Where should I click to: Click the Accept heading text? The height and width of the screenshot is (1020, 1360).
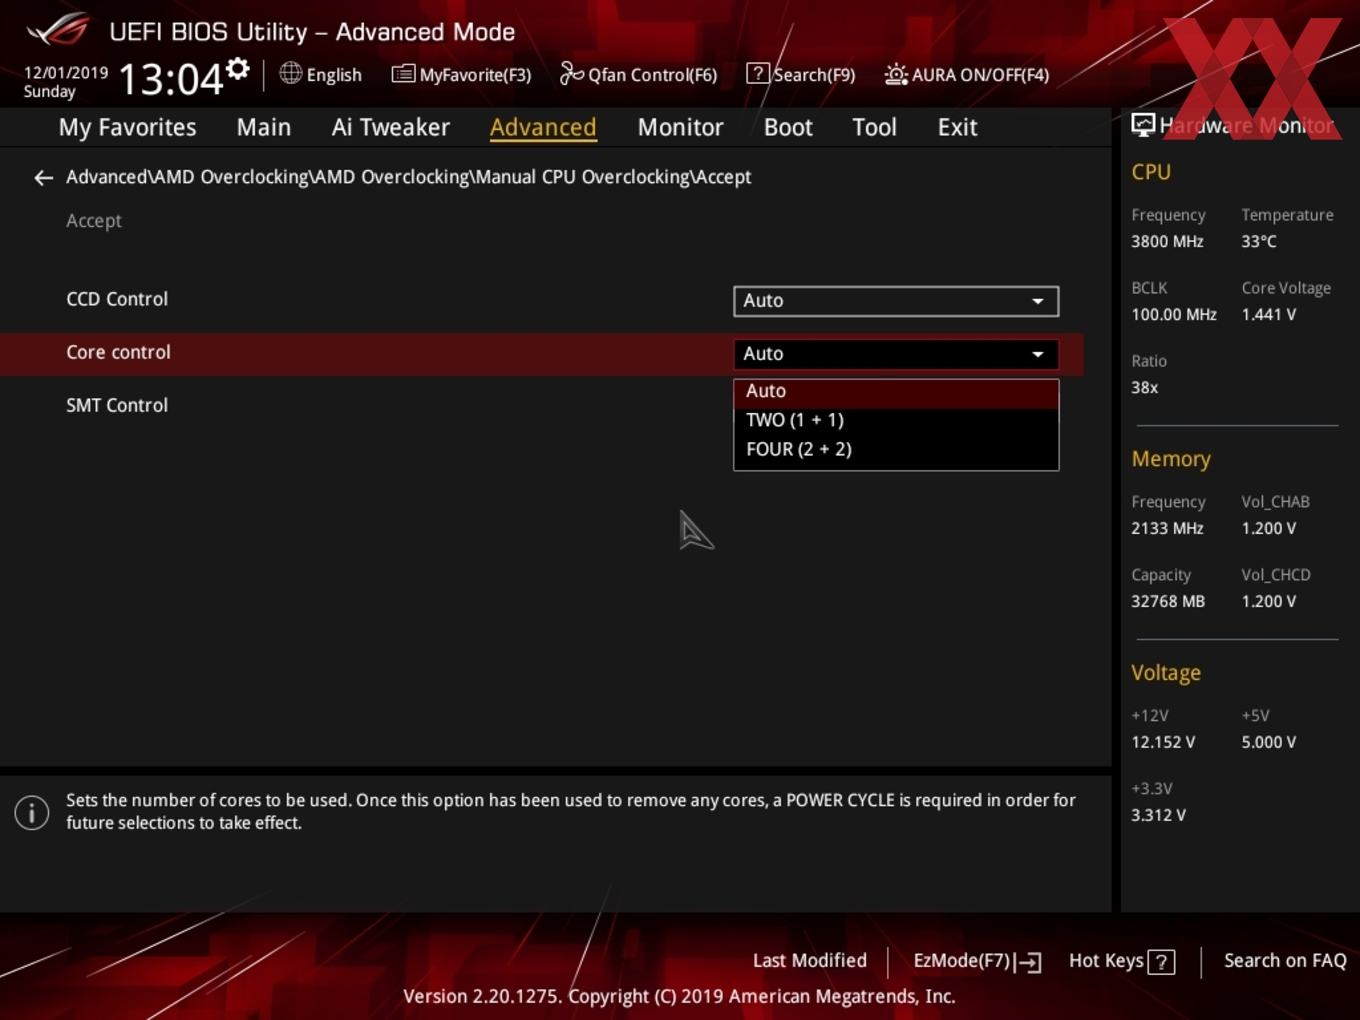pyautogui.click(x=94, y=221)
